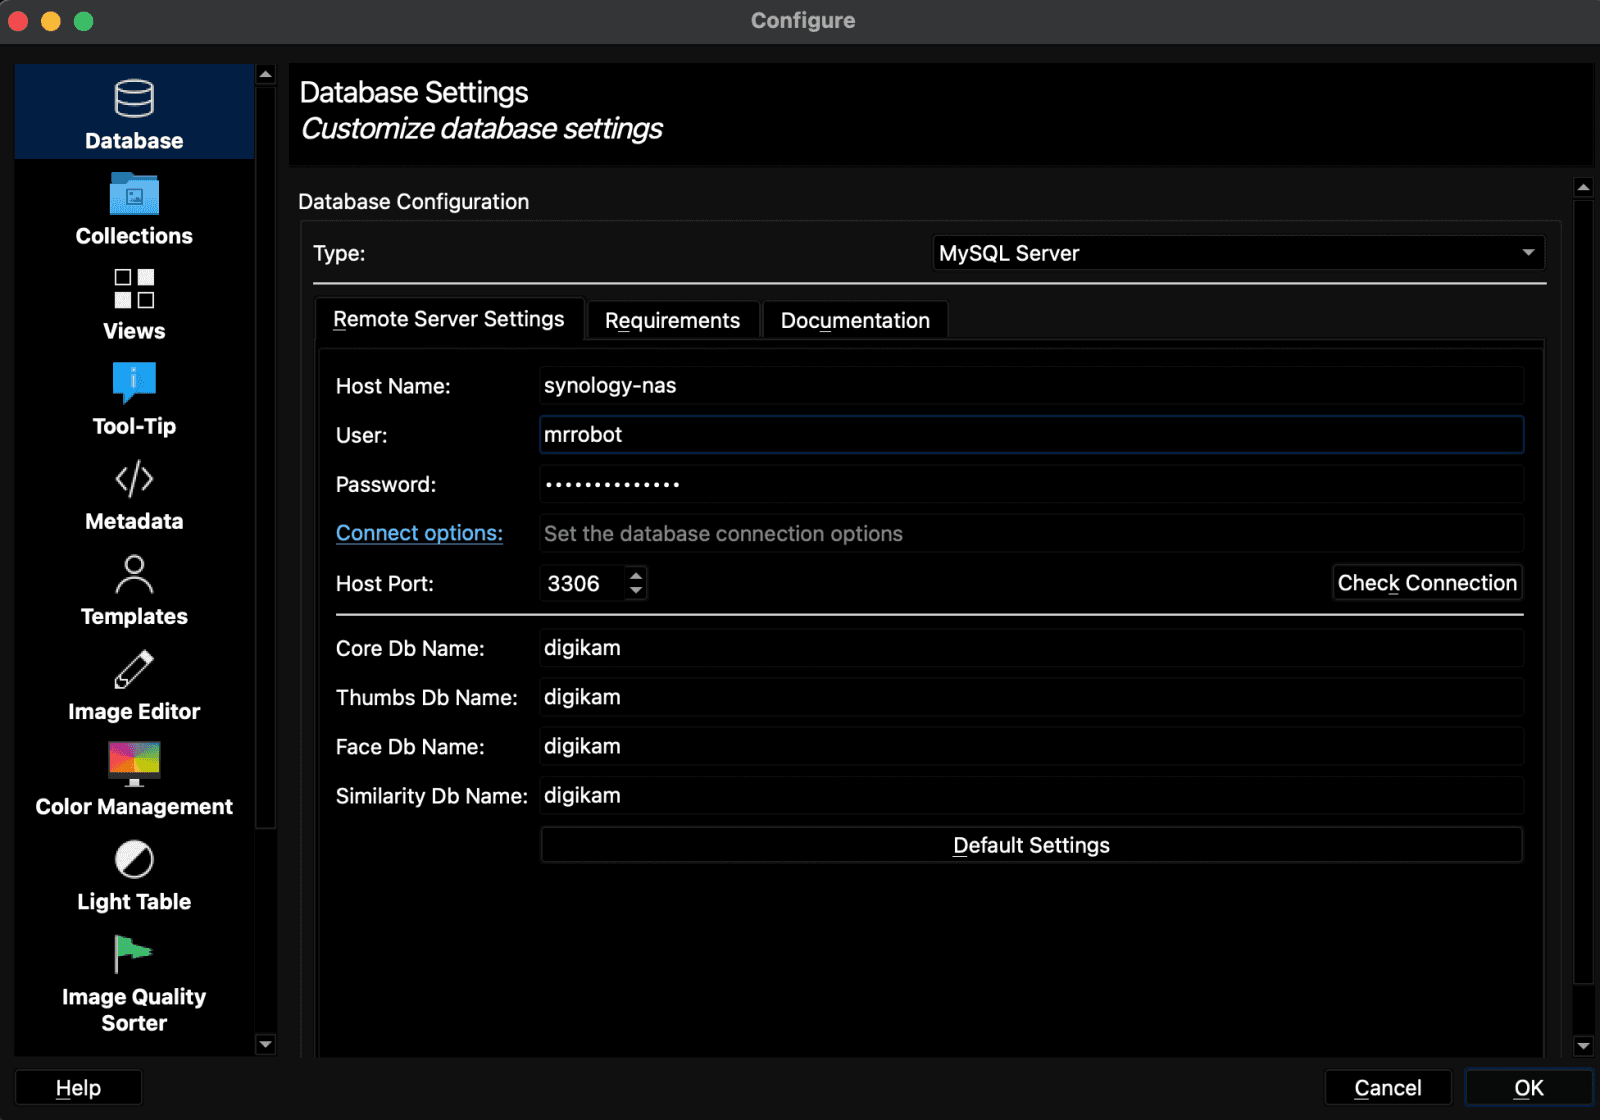The width and height of the screenshot is (1600, 1120).
Task: Select the Collections sidebar icon
Action: tap(133, 206)
